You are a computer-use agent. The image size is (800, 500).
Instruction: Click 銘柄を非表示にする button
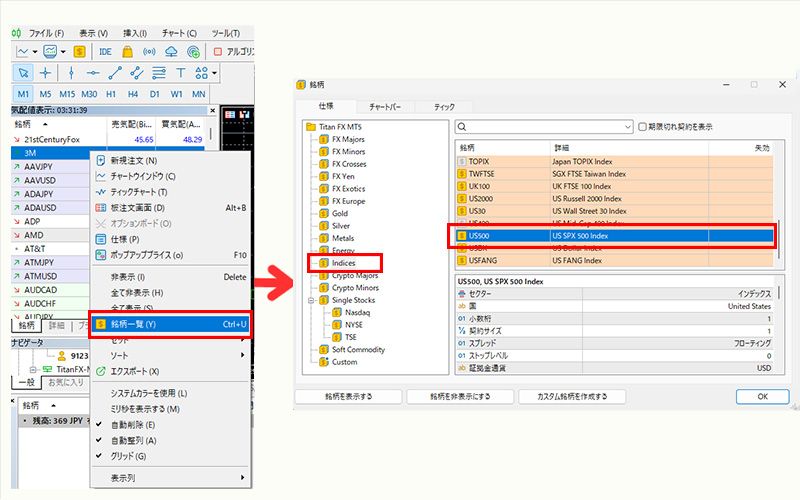(x=460, y=396)
